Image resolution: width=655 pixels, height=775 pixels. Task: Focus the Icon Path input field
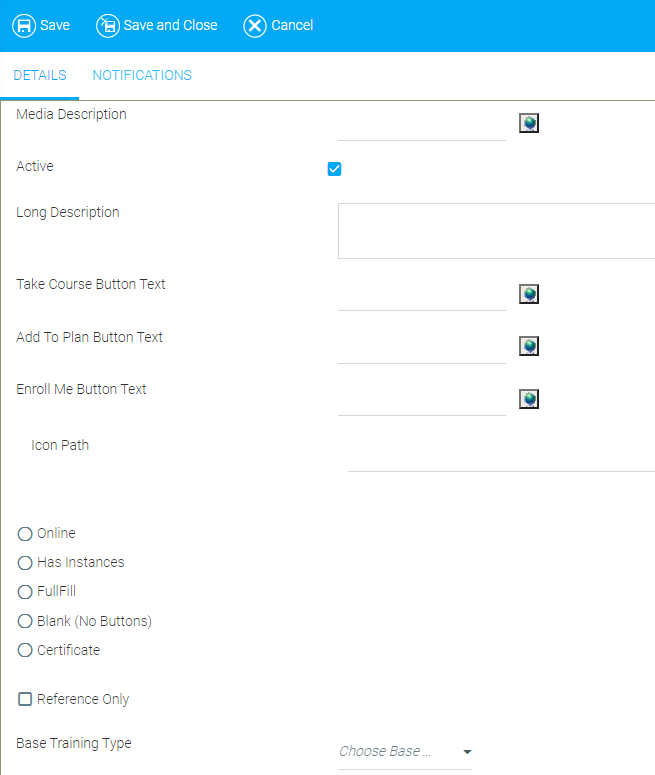pos(500,457)
